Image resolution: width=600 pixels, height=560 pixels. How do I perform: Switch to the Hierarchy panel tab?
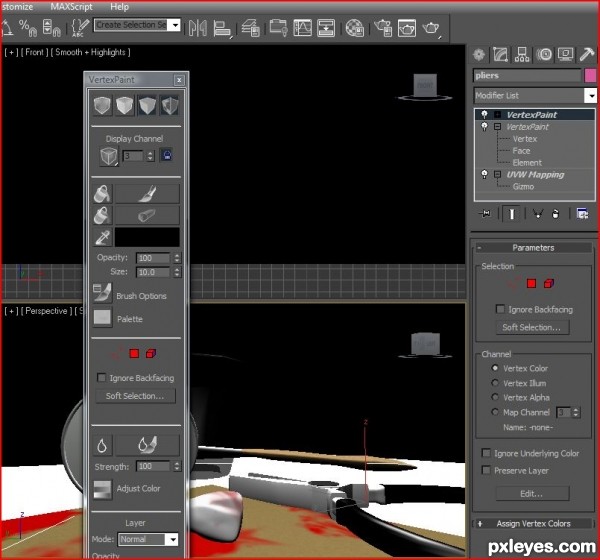tap(522, 54)
